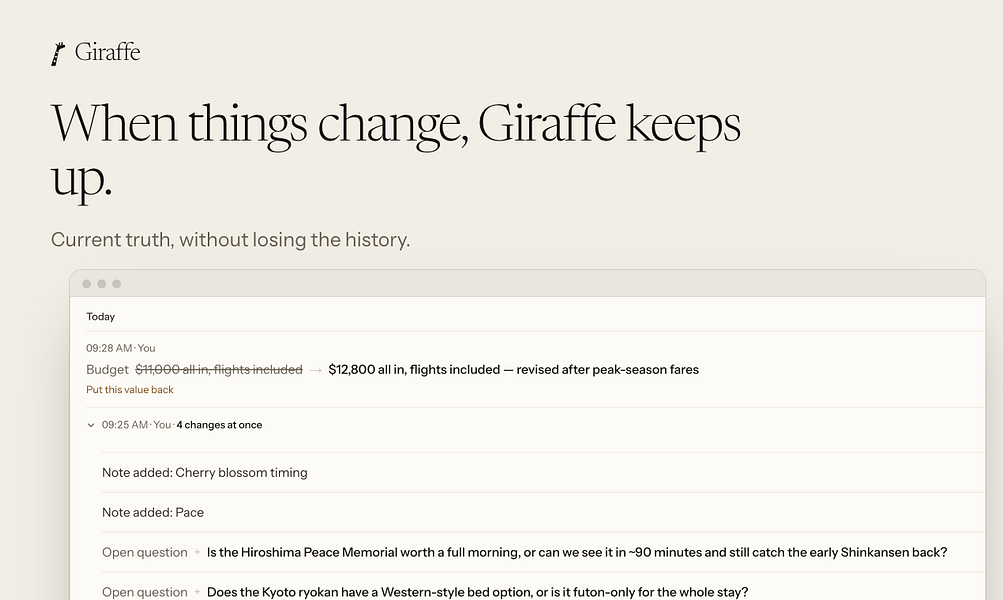
Task: Click the "4 changes at once" label
Action: click(x=219, y=425)
